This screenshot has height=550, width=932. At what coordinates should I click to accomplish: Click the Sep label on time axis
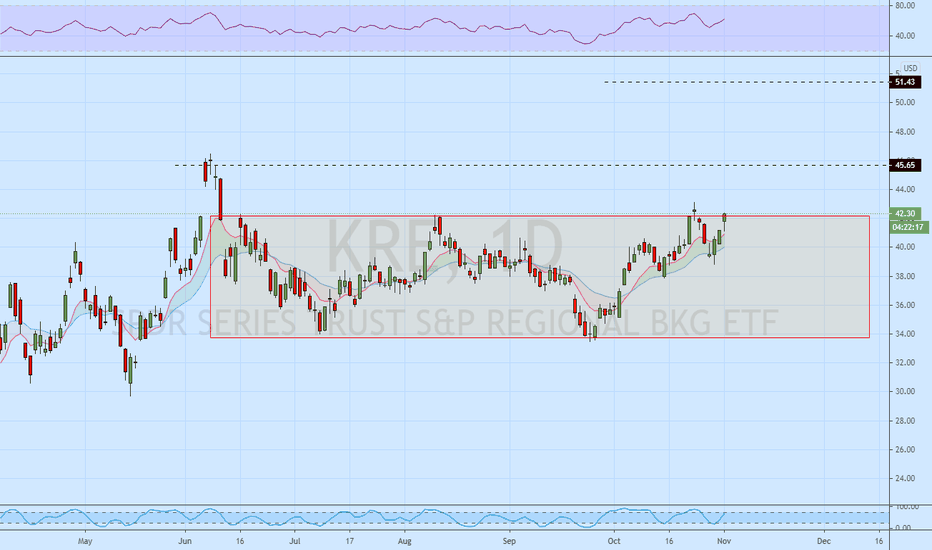point(509,541)
